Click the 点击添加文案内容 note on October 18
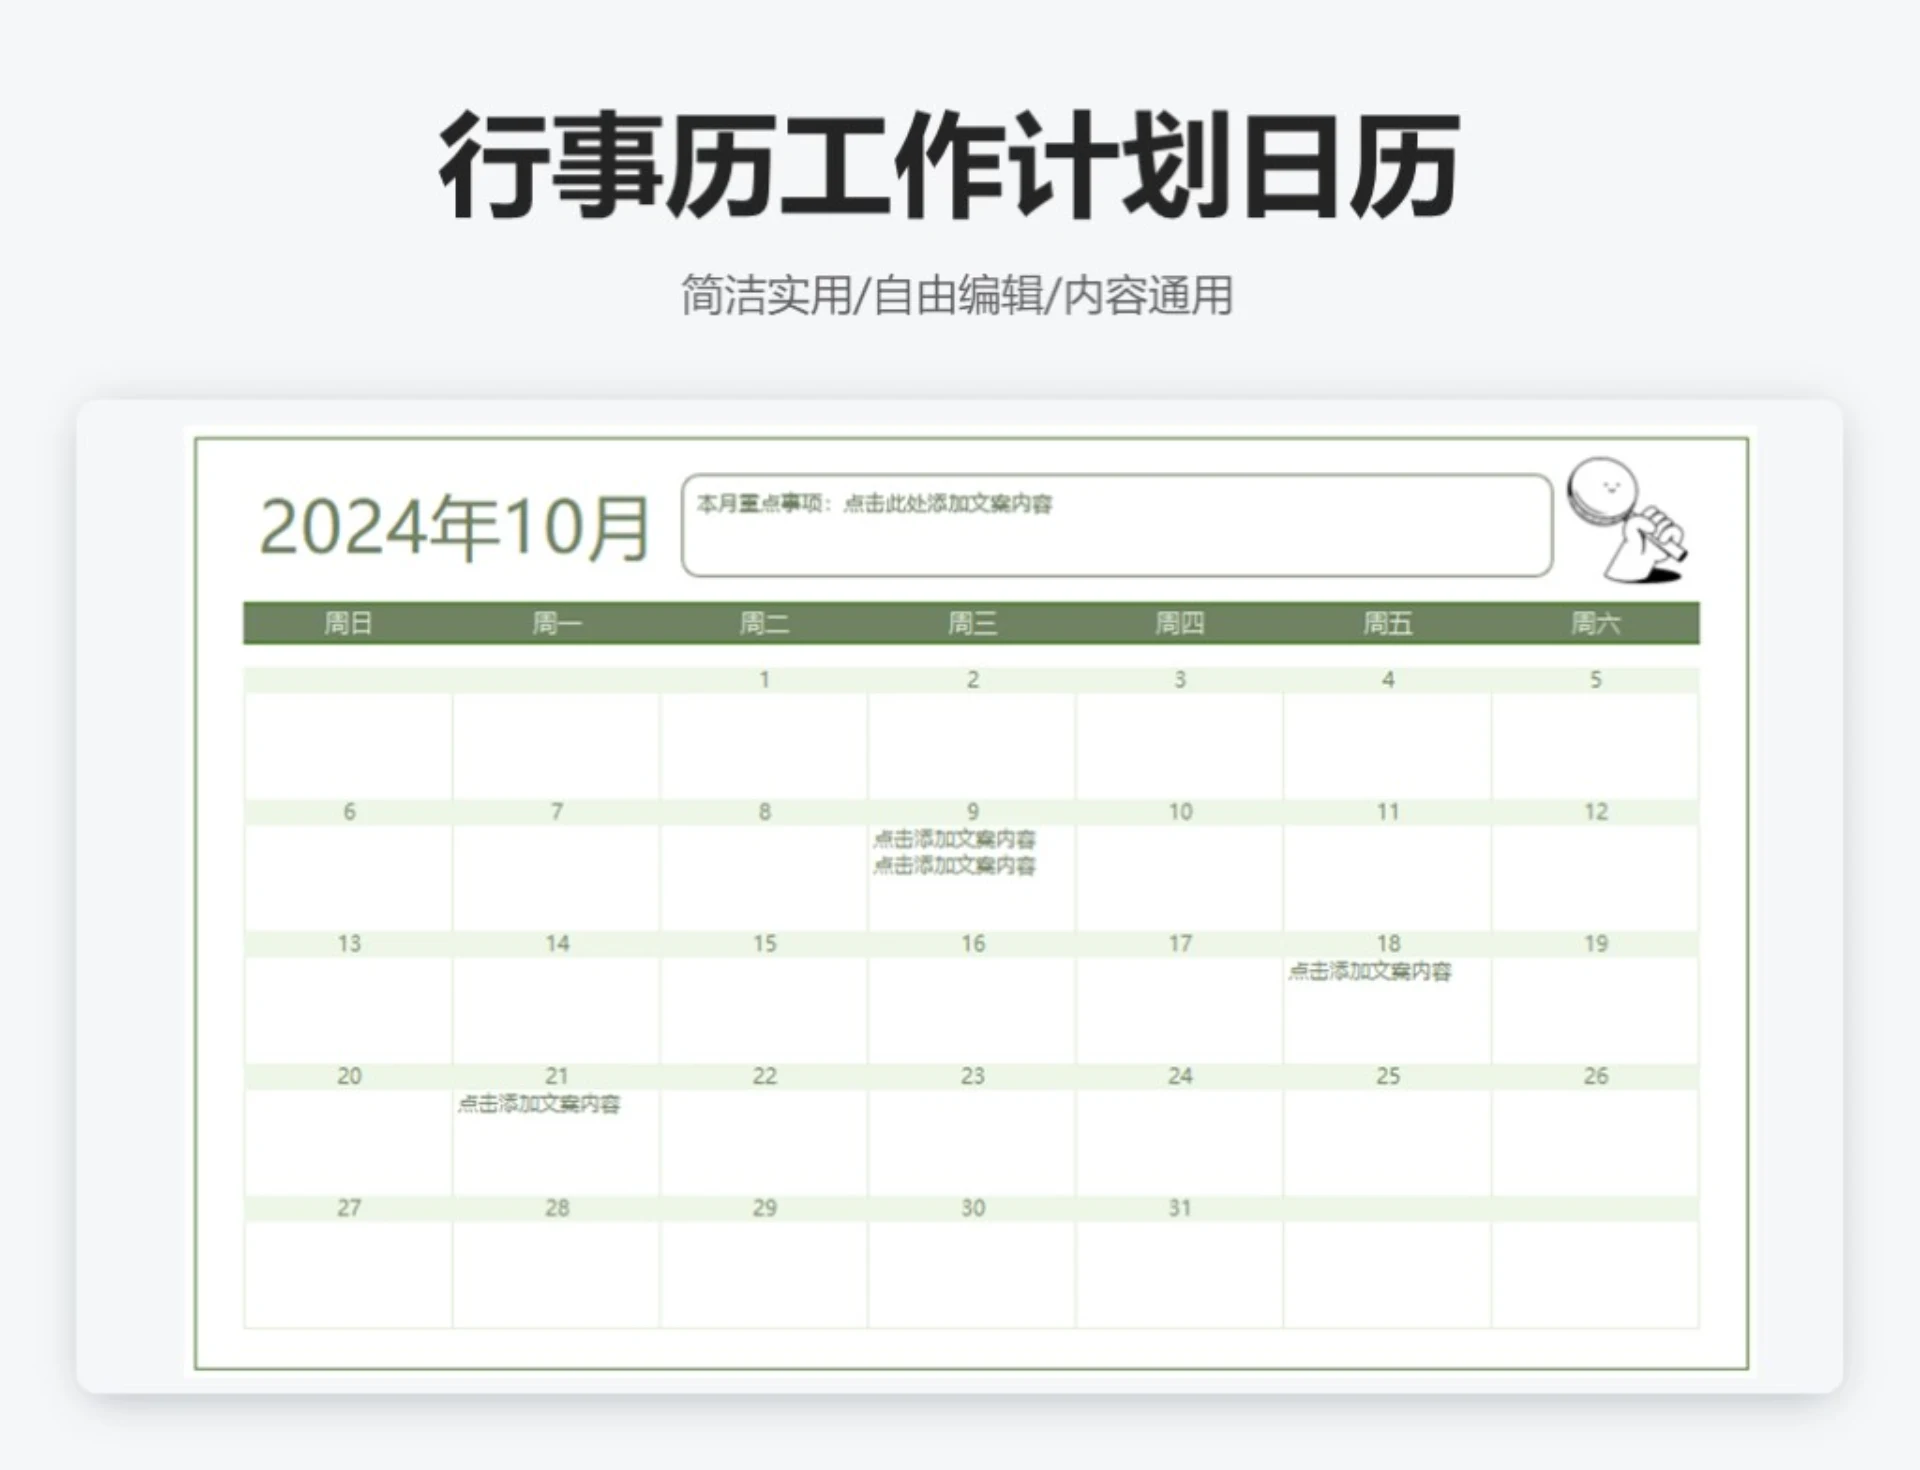Image resolution: width=1920 pixels, height=1470 pixels. pyautogui.click(x=1372, y=970)
